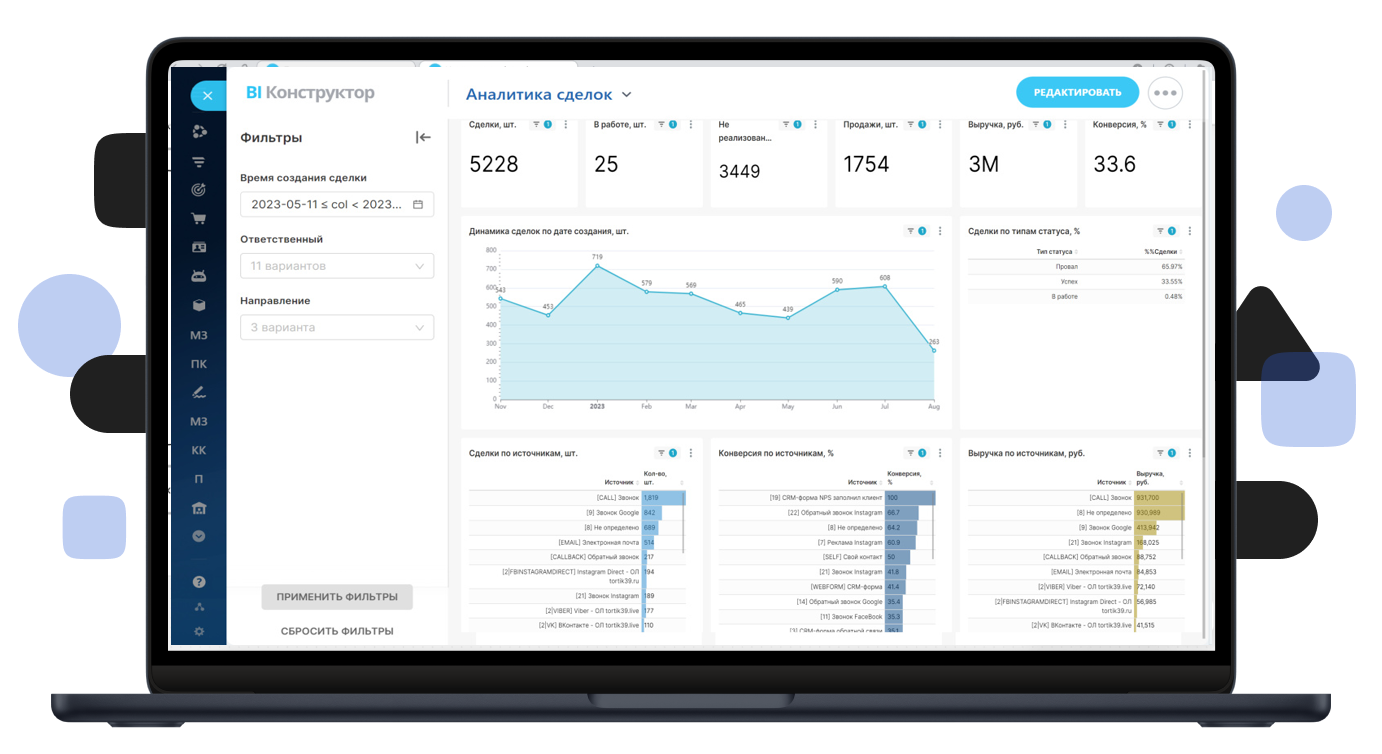
Task: Open the box cube icon in sidebar
Action: click(199, 305)
